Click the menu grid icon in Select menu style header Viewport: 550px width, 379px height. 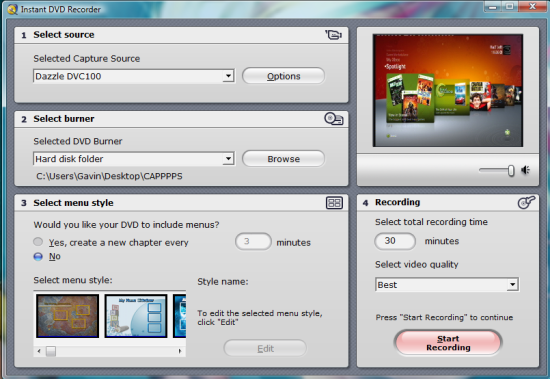pos(334,203)
